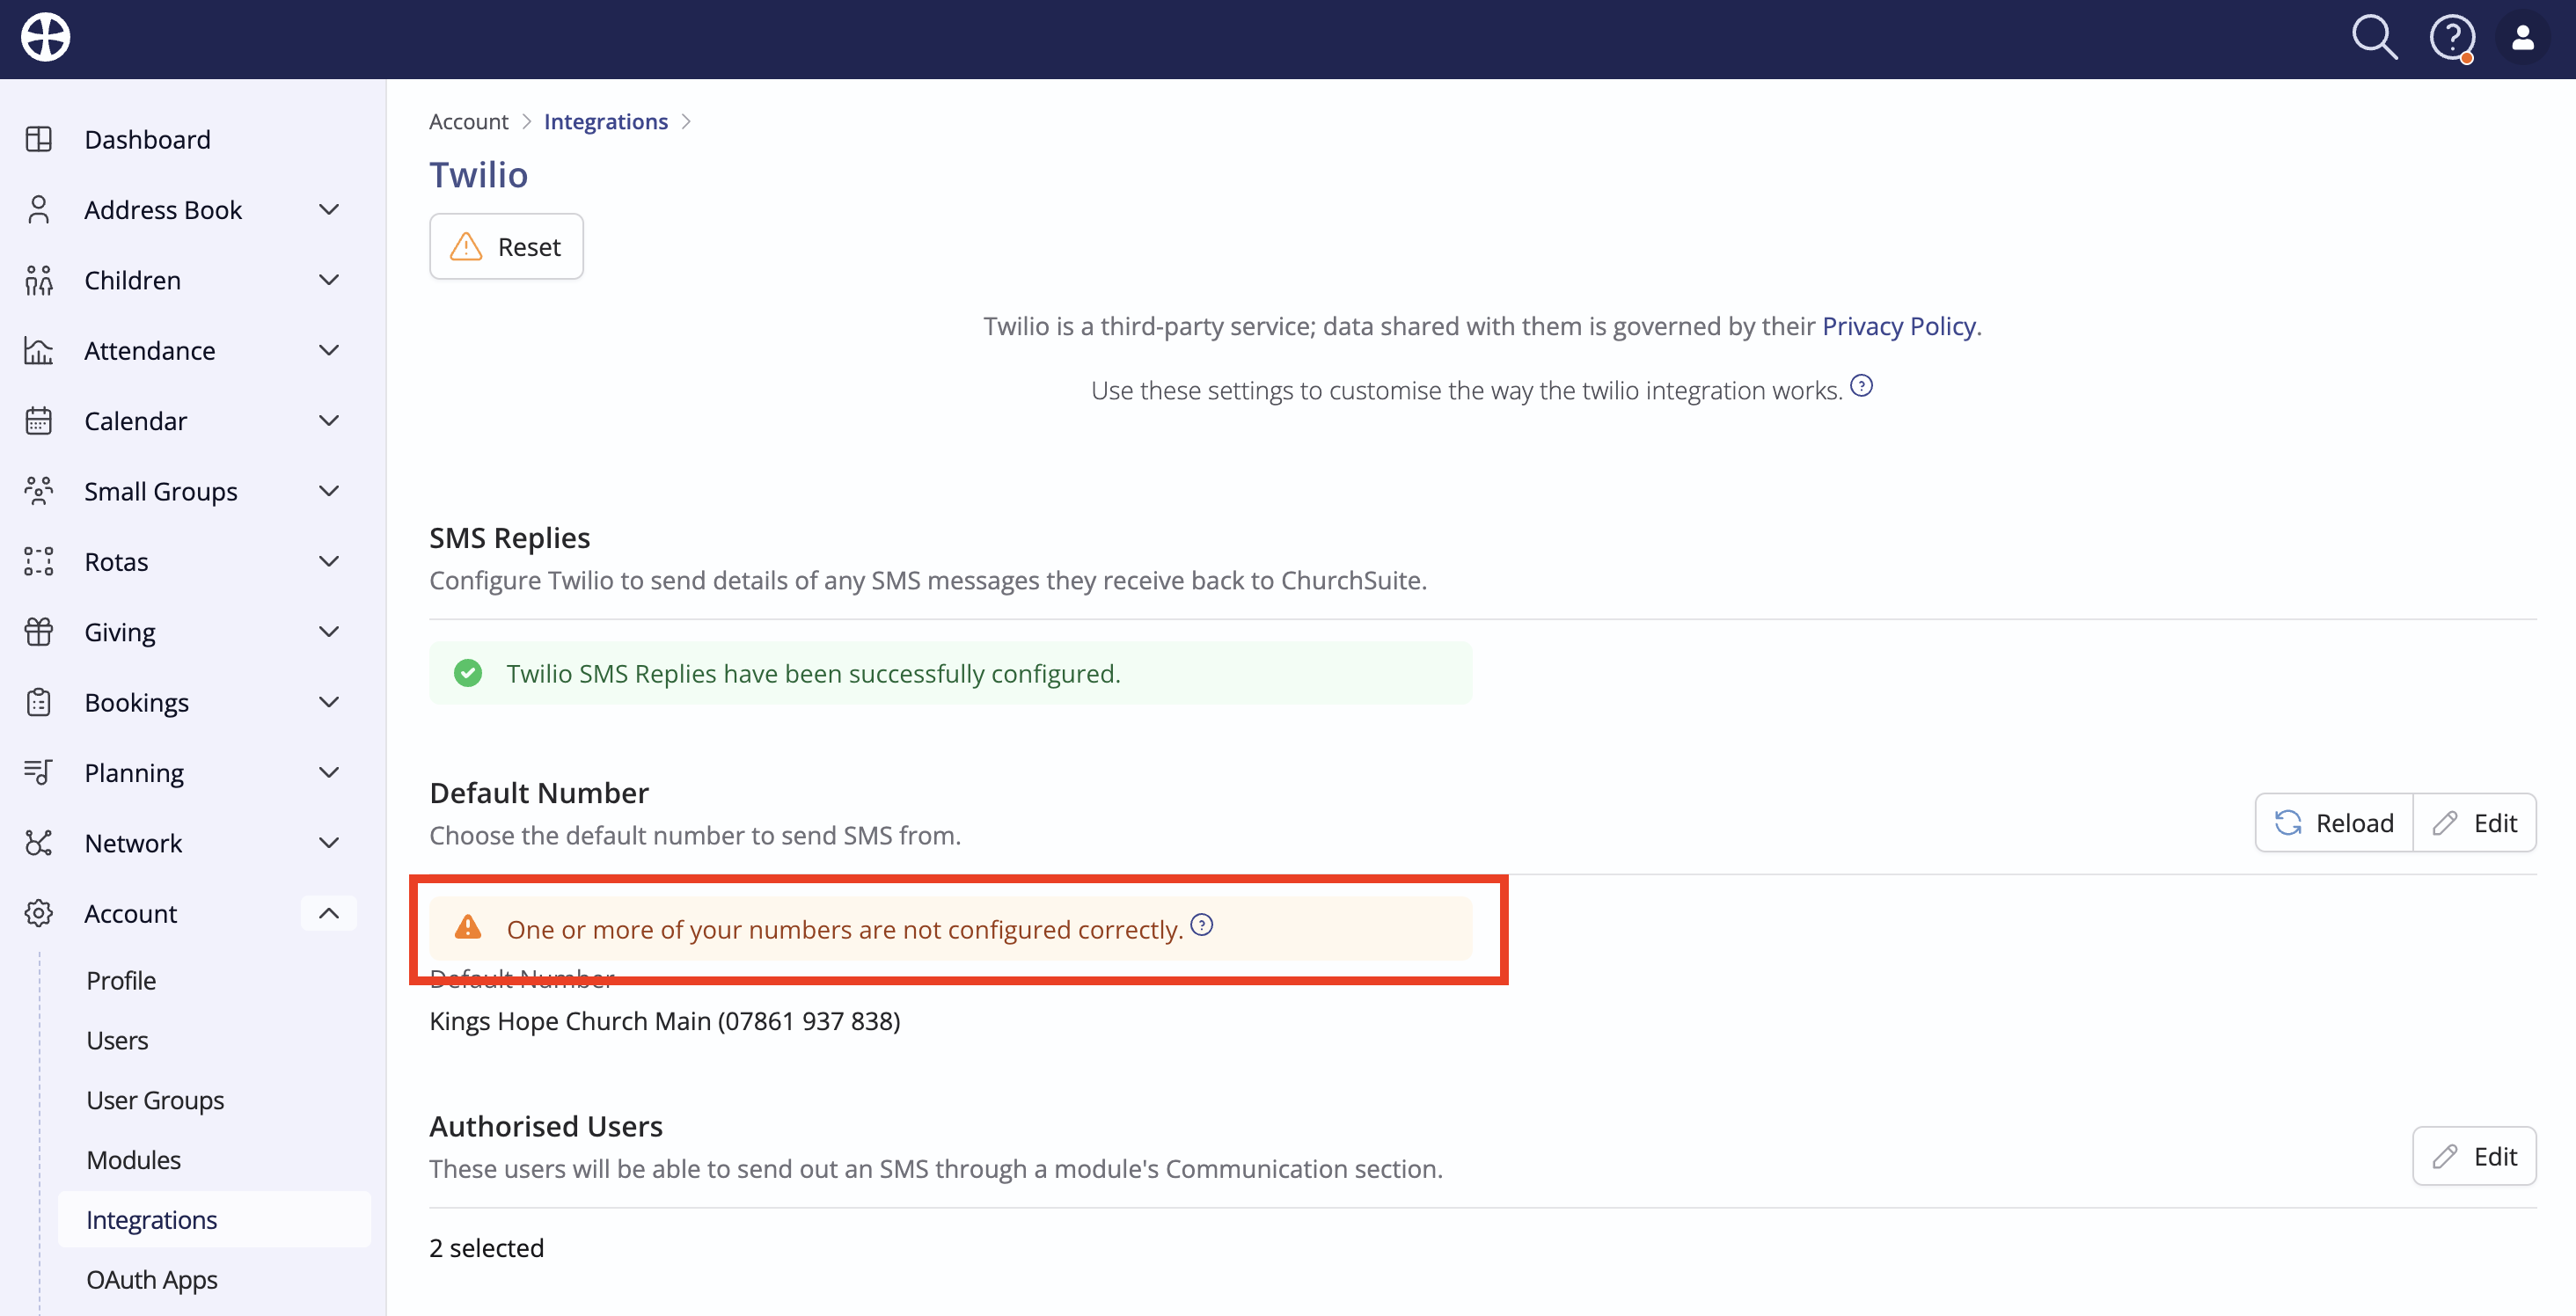Click the green check icon in SMS success message
Viewport: 2576px width, 1316px height.
[x=468, y=673]
